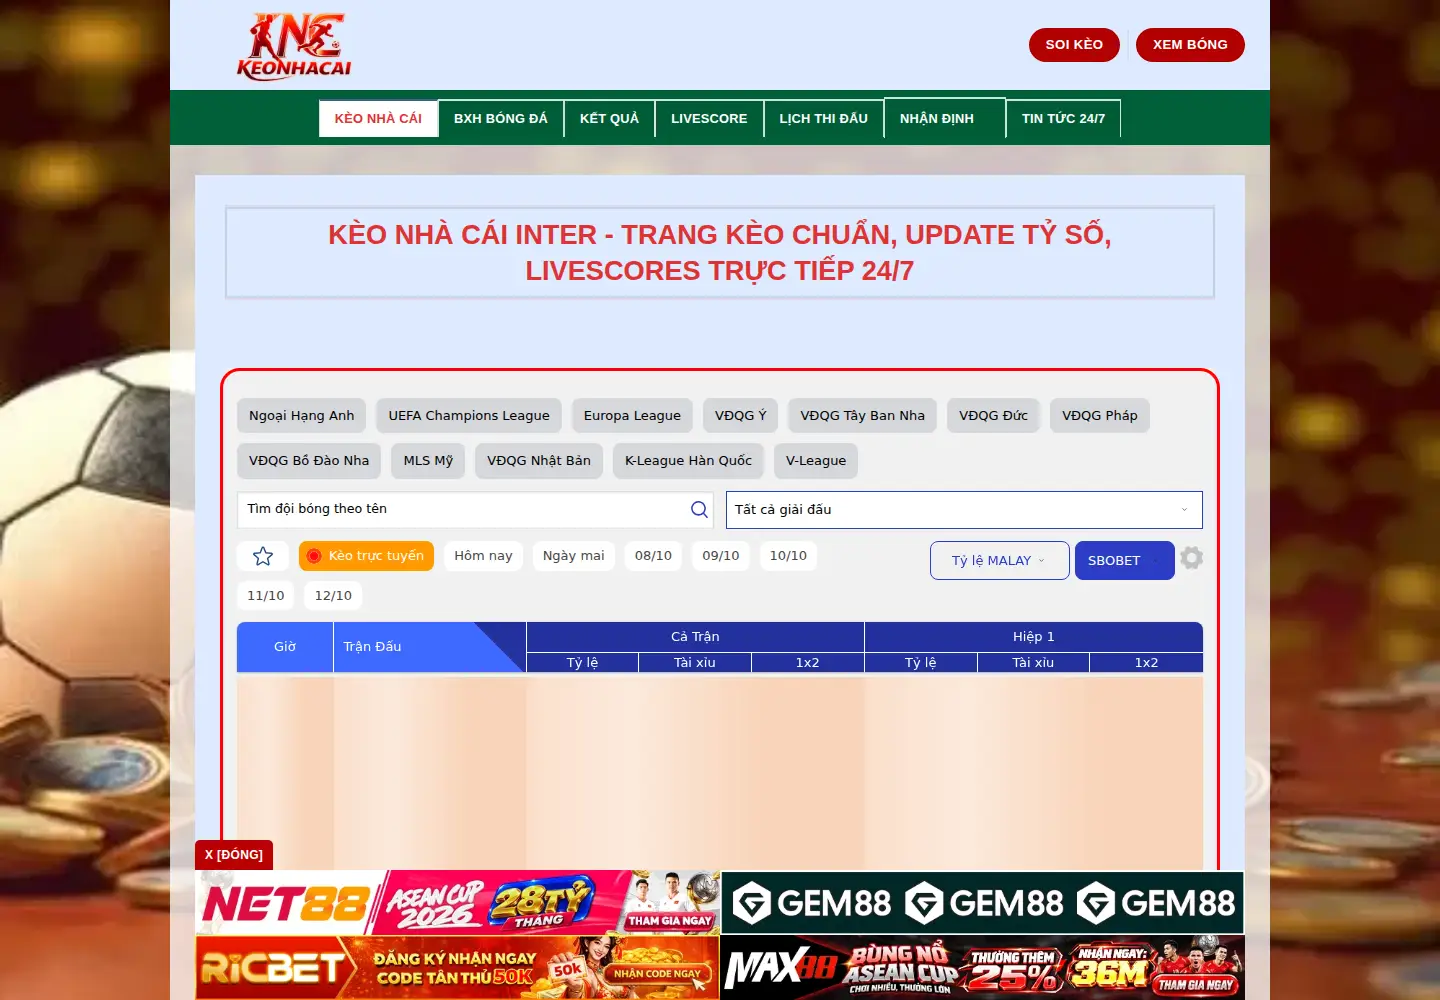
Task: Click the SOI KÈO button
Action: 1074,45
